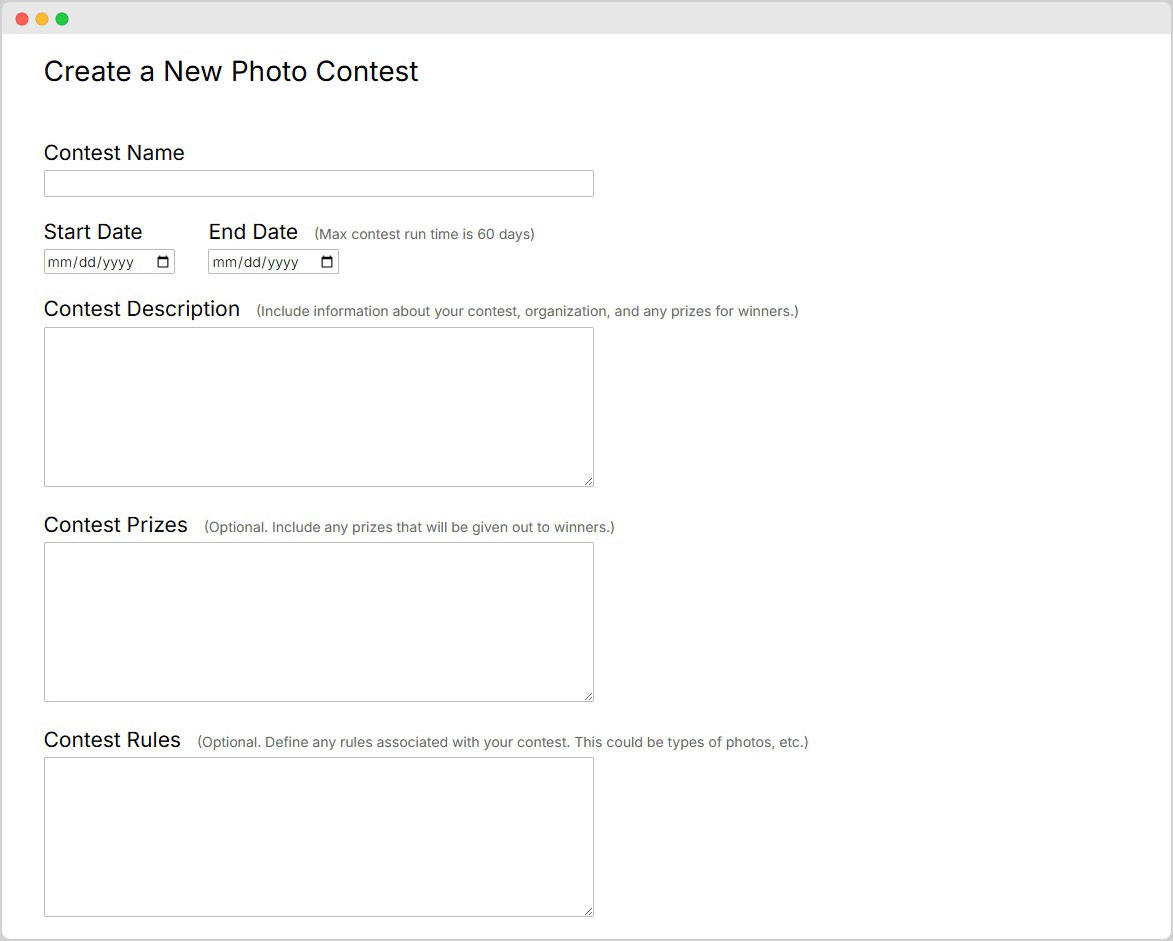1173x941 pixels.
Task: Click inside the Contest Rules text area
Action: point(318,837)
